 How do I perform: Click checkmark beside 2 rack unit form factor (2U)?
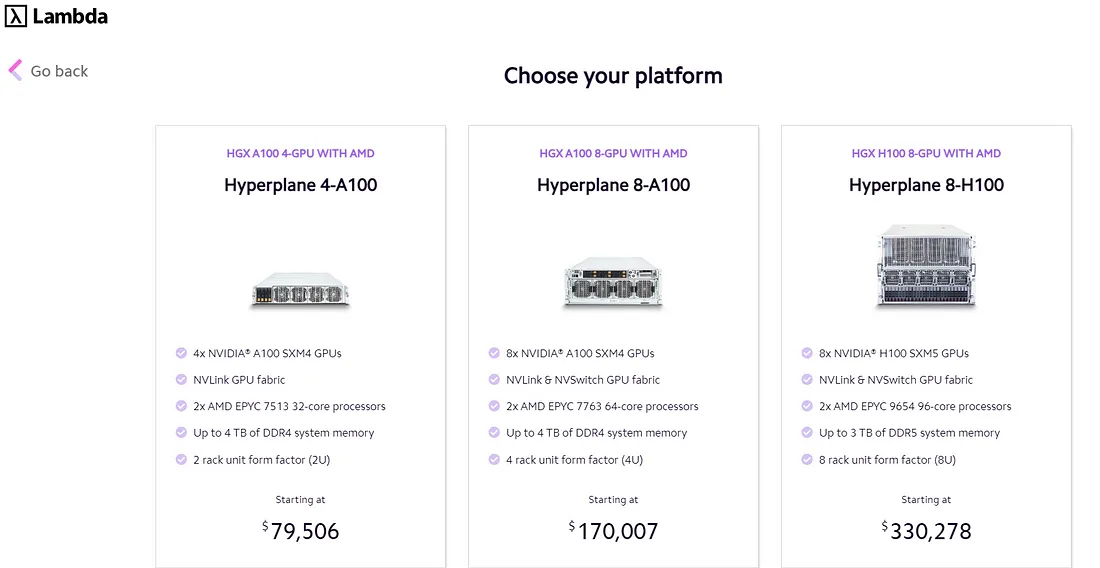point(181,459)
